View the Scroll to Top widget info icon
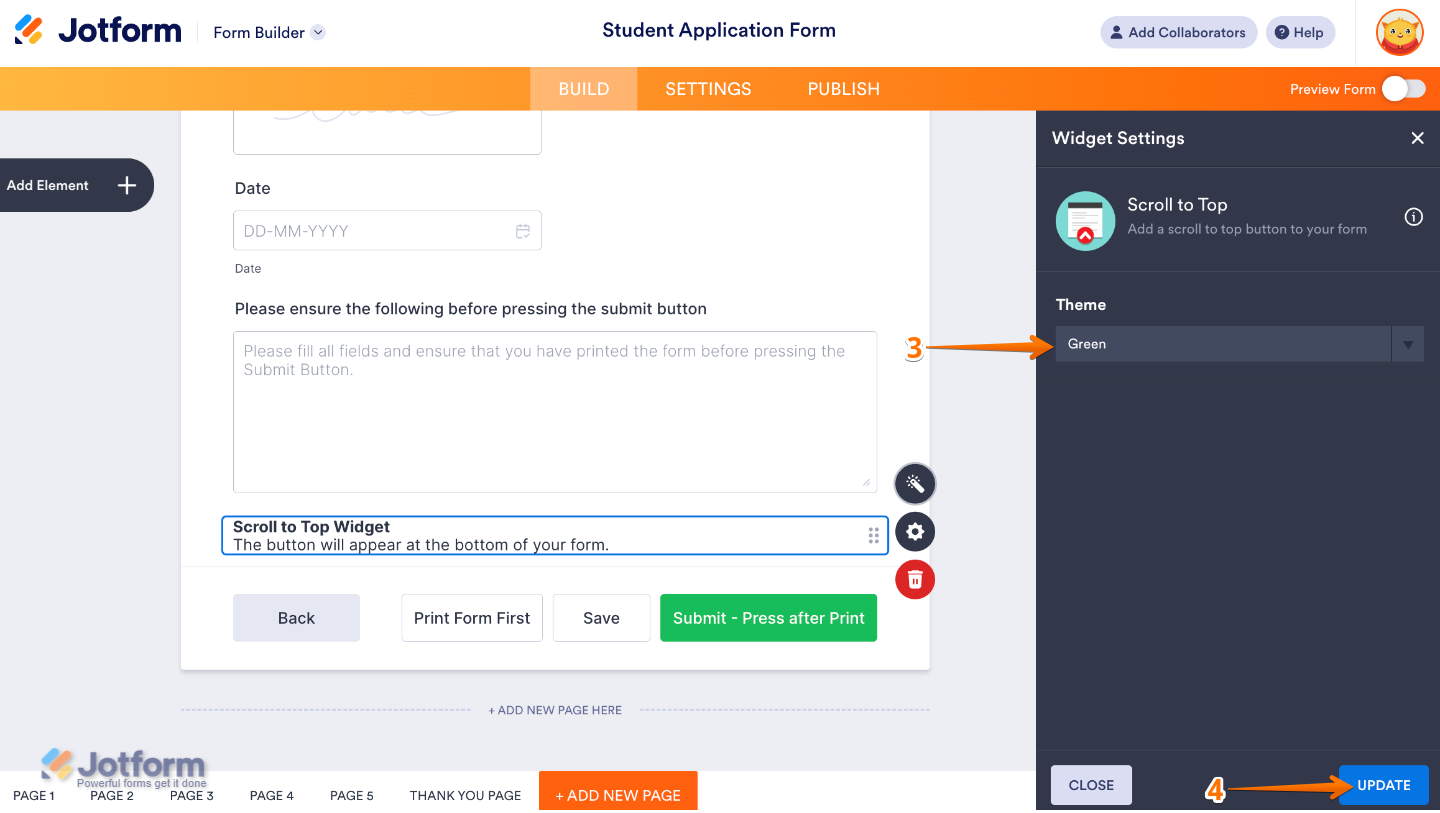This screenshot has width=1440, height=813. coord(1413,216)
